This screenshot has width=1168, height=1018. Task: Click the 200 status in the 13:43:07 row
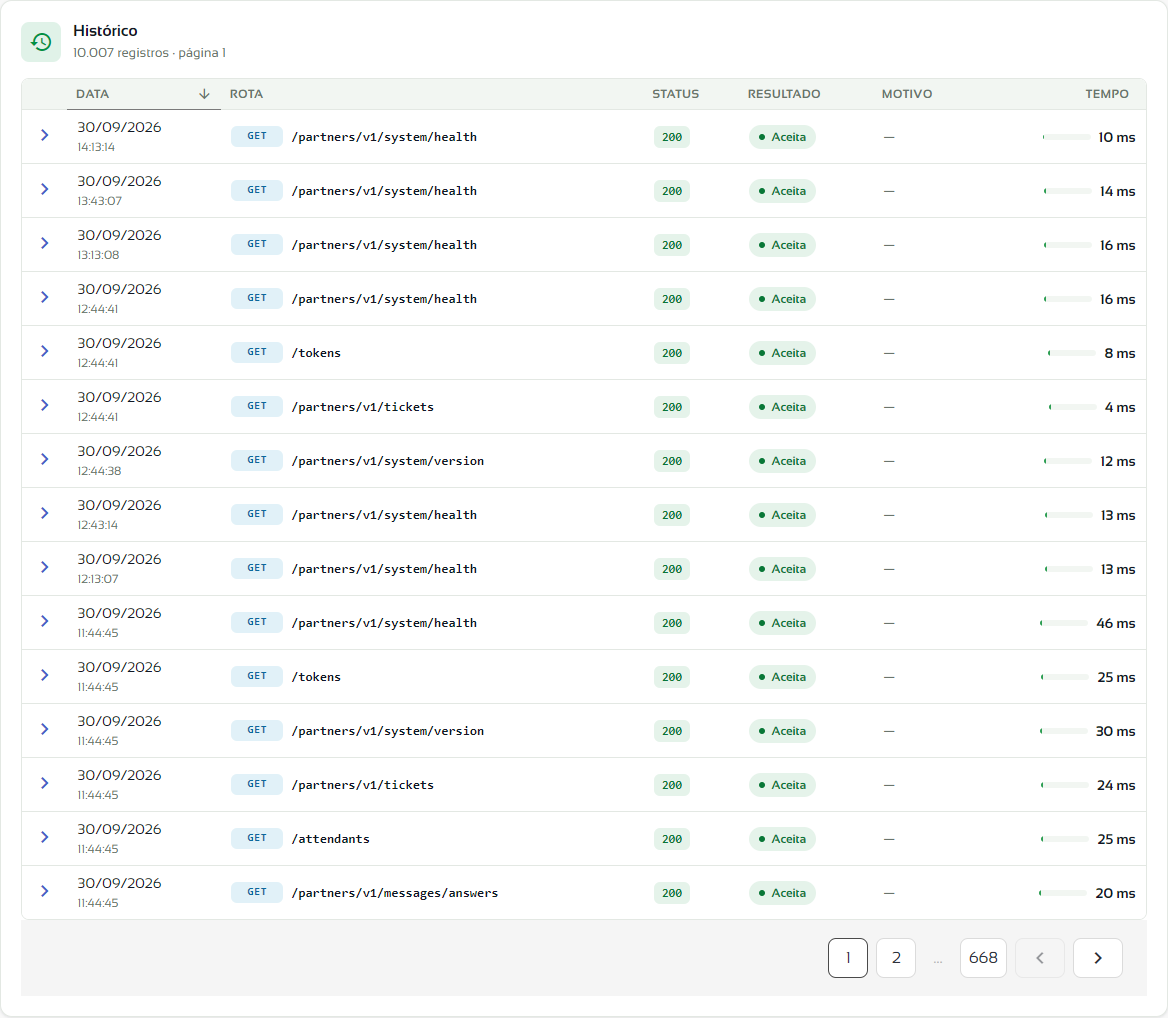point(672,191)
